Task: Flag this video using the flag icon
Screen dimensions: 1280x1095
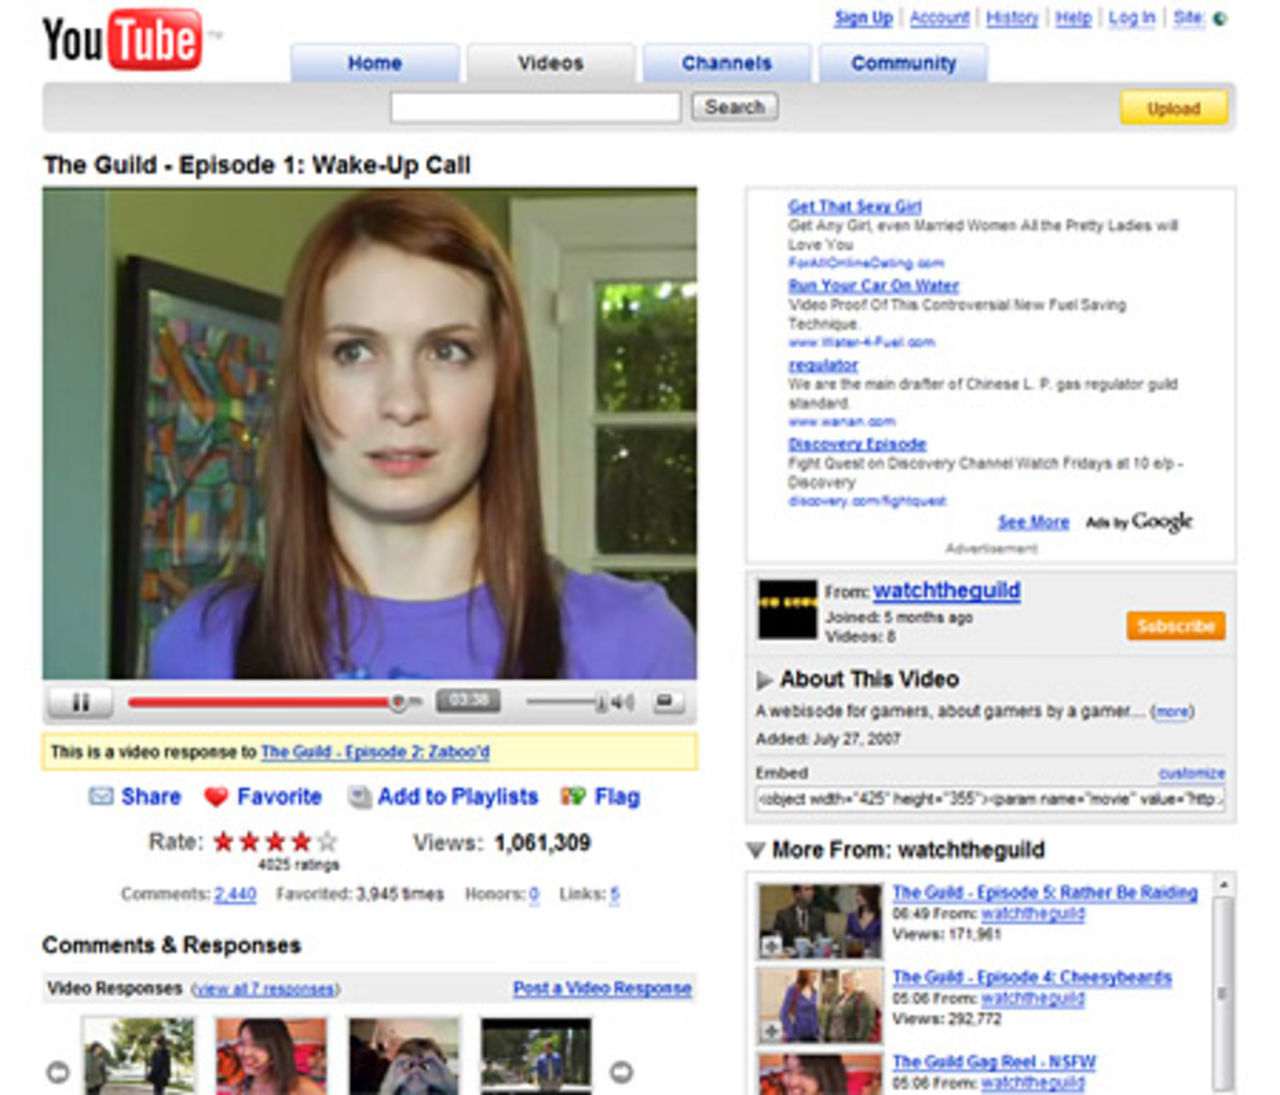Action: click(x=573, y=797)
